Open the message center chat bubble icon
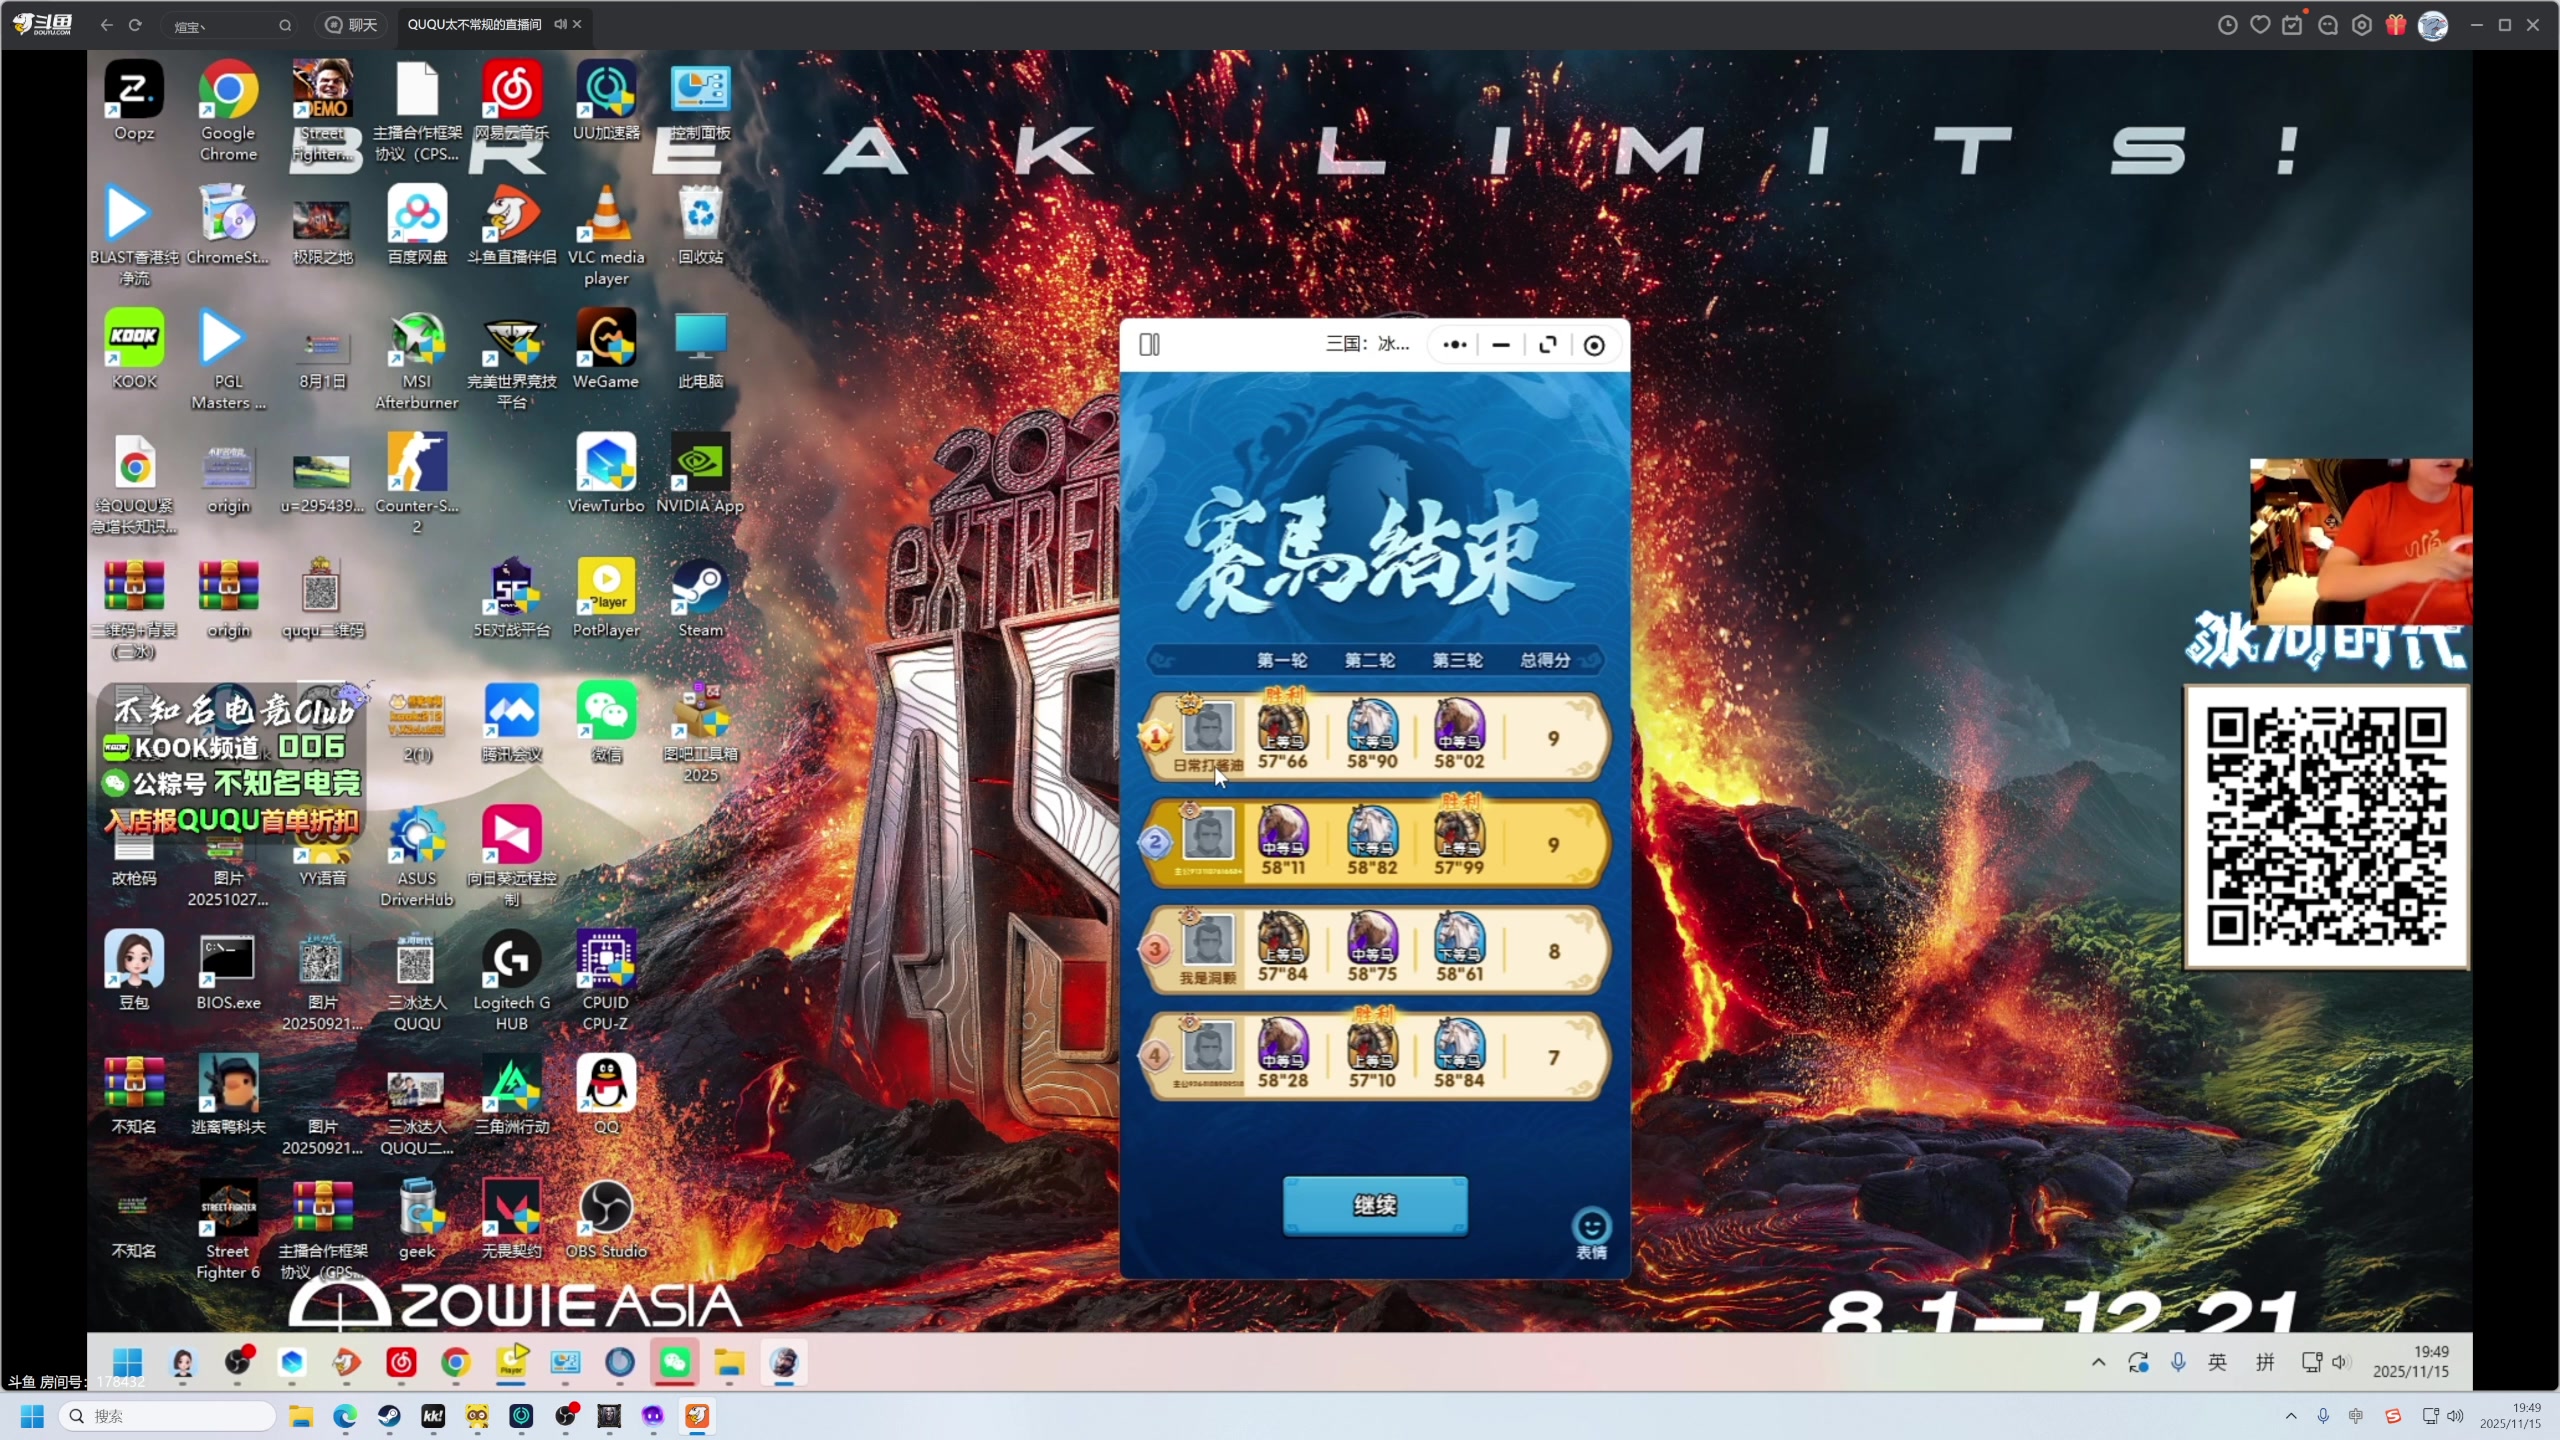Image resolution: width=2560 pixels, height=1440 pixels. point(2328,24)
